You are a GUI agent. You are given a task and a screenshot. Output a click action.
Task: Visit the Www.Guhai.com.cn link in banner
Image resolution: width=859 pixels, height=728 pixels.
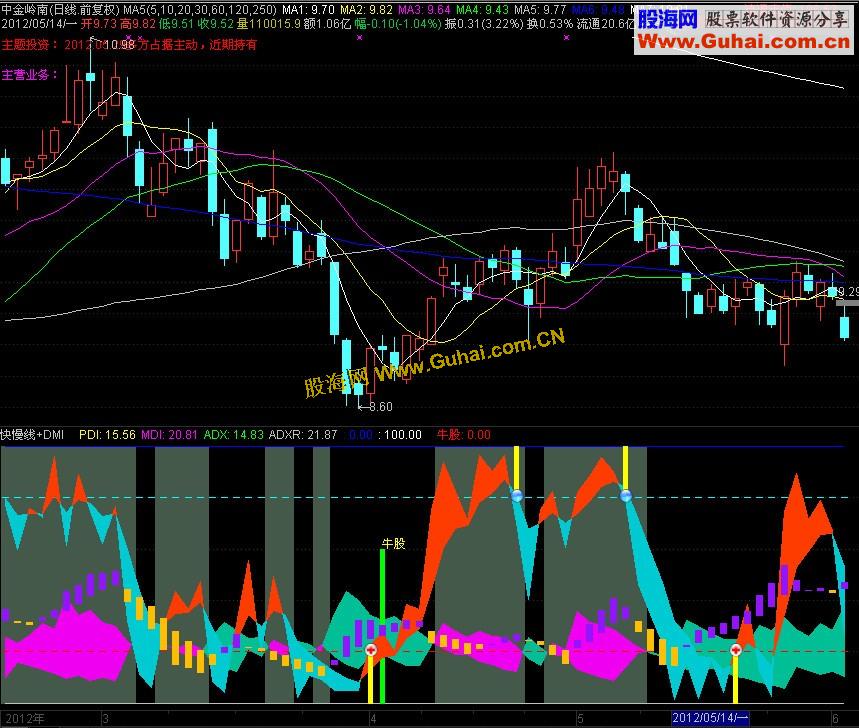743,42
